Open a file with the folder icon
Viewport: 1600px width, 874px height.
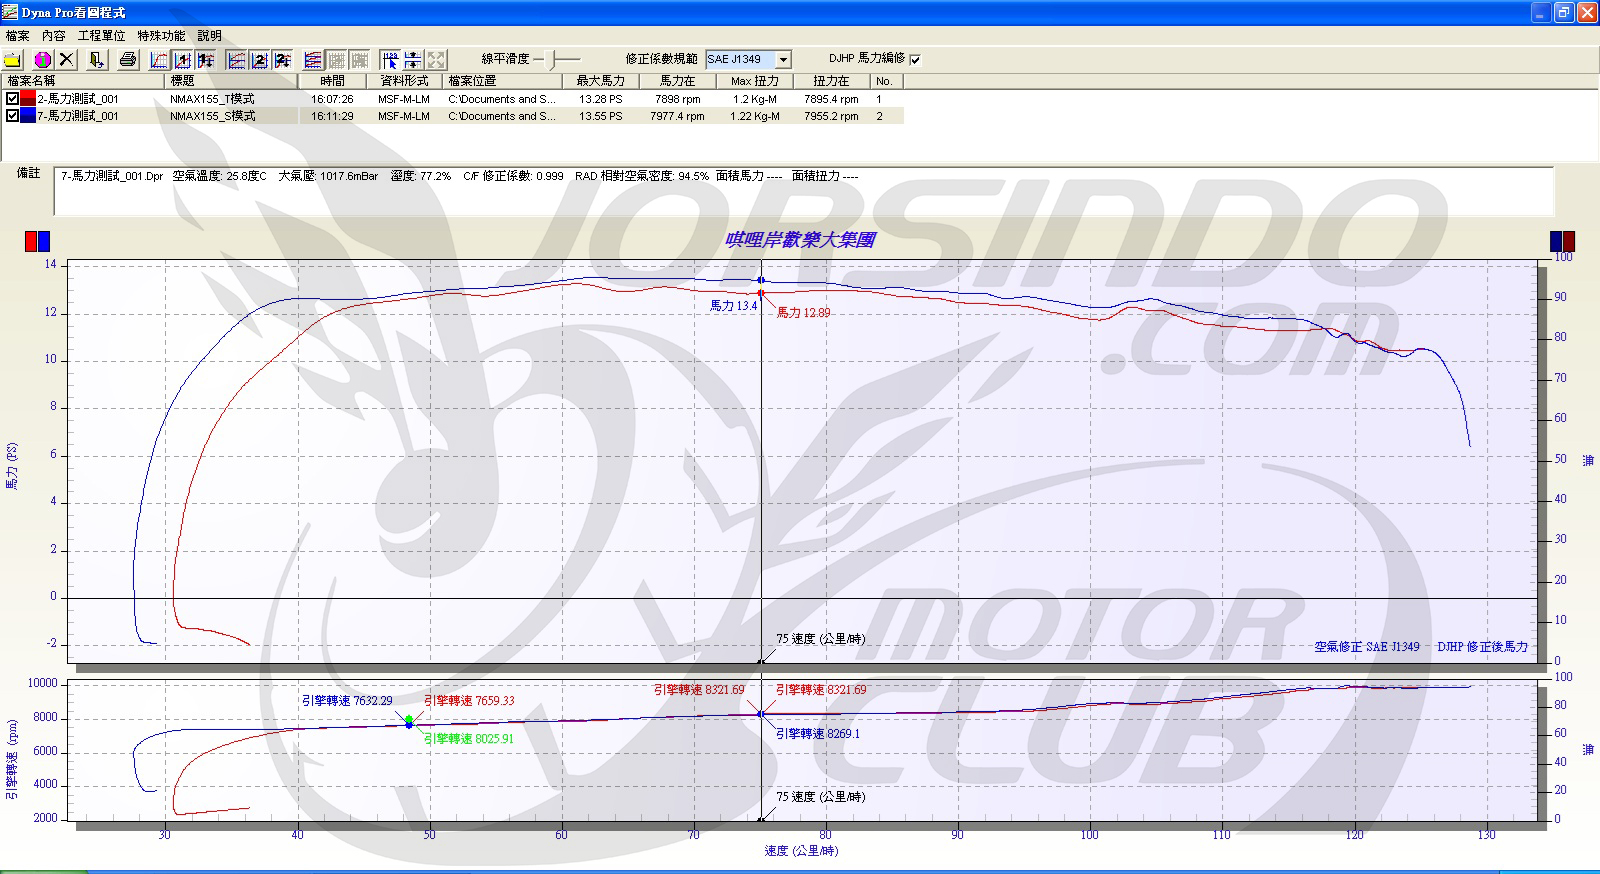pos(13,60)
